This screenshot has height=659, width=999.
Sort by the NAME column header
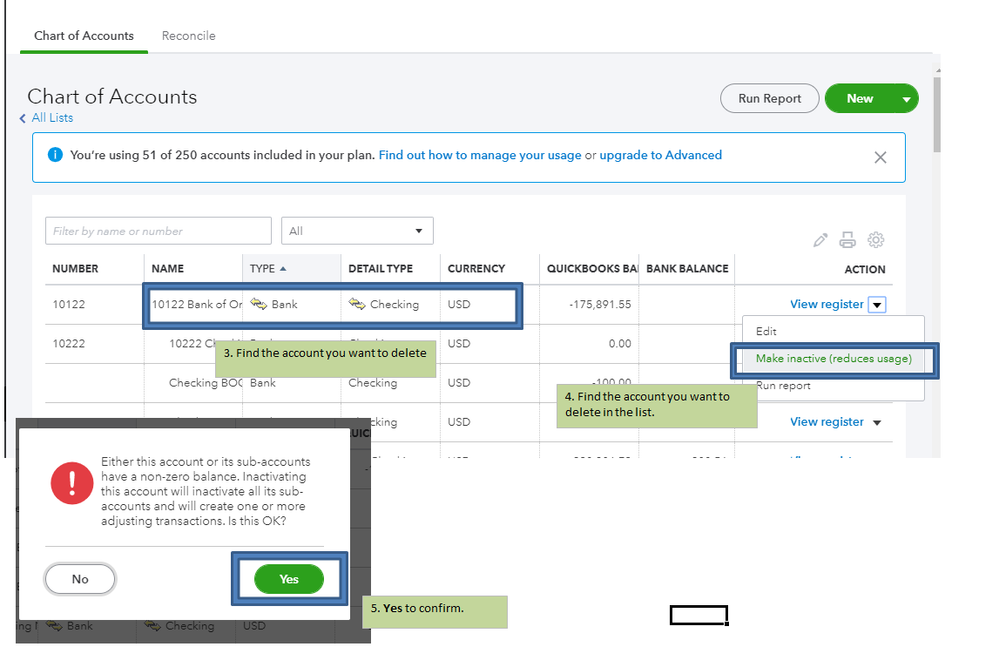point(168,268)
